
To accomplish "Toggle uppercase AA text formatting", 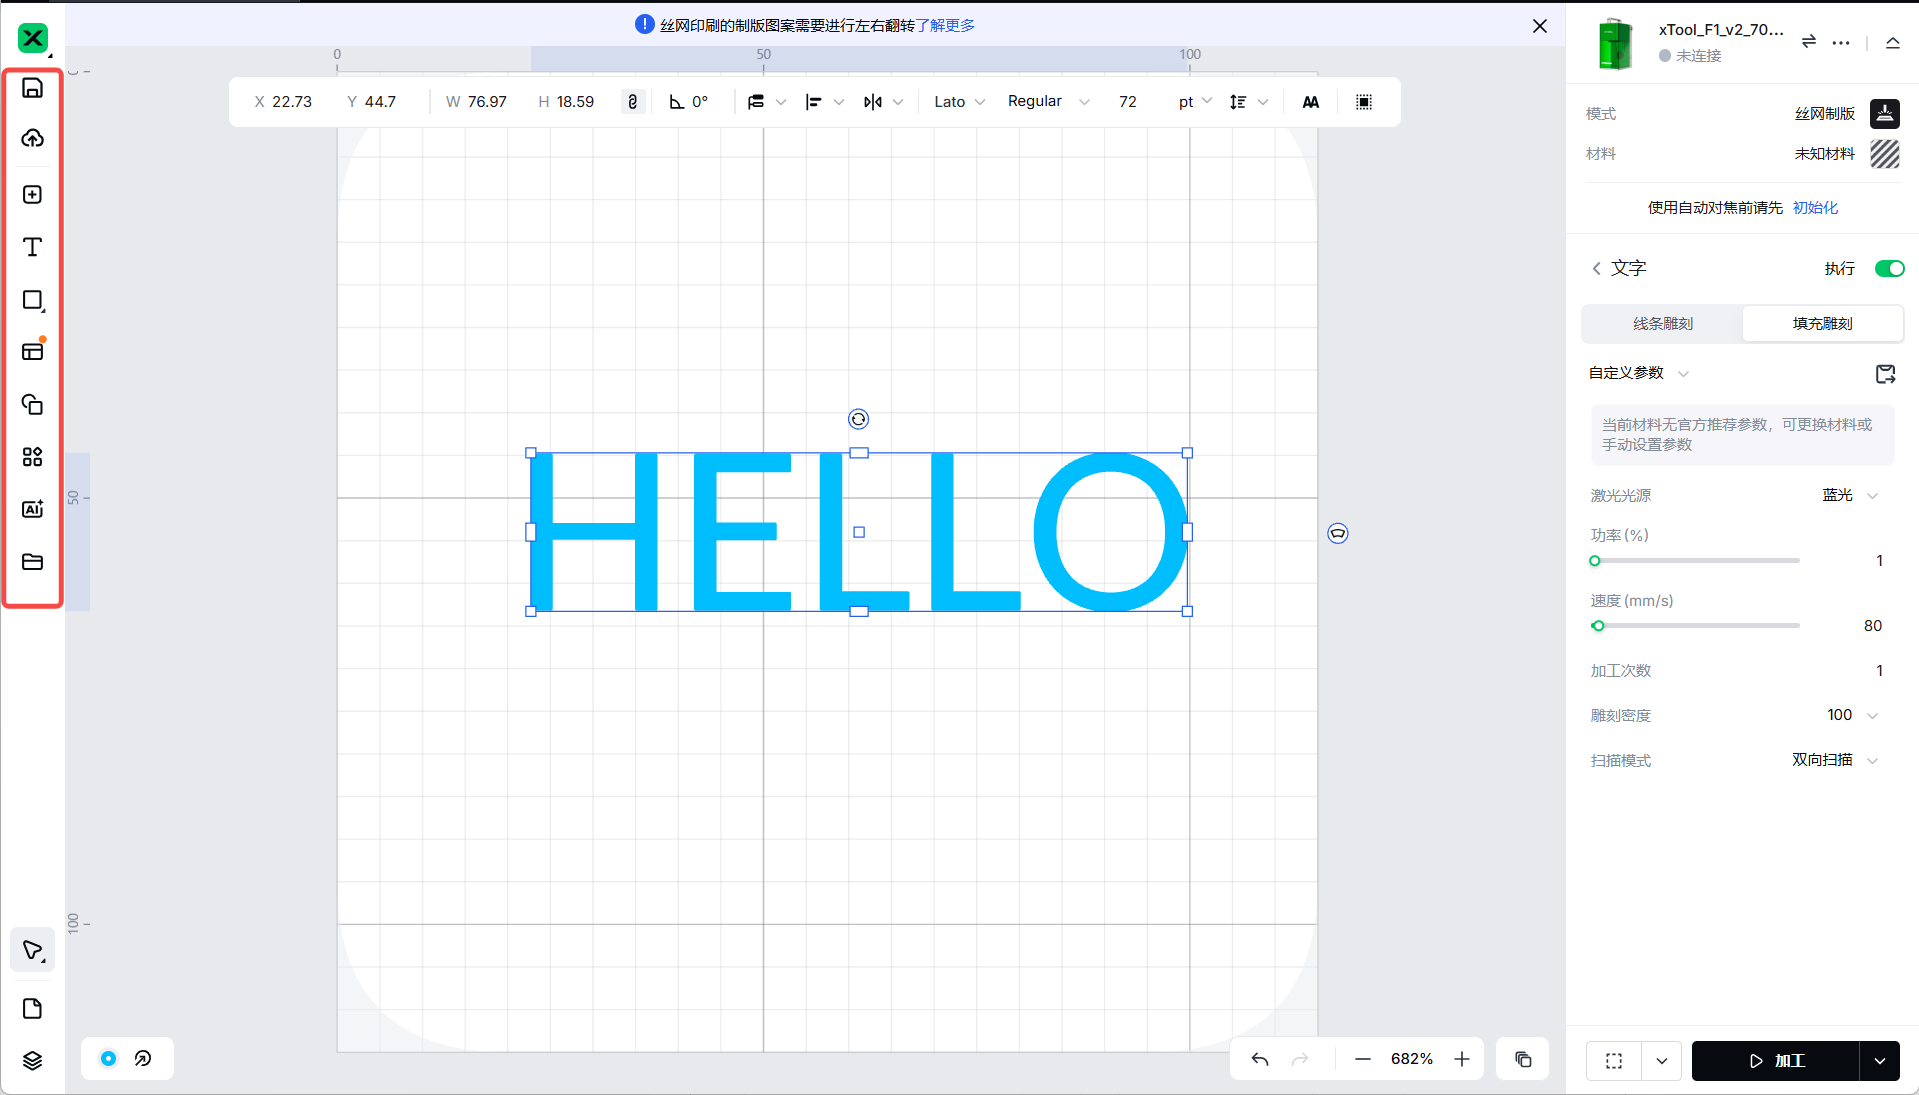I will [x=1310, y=102].
